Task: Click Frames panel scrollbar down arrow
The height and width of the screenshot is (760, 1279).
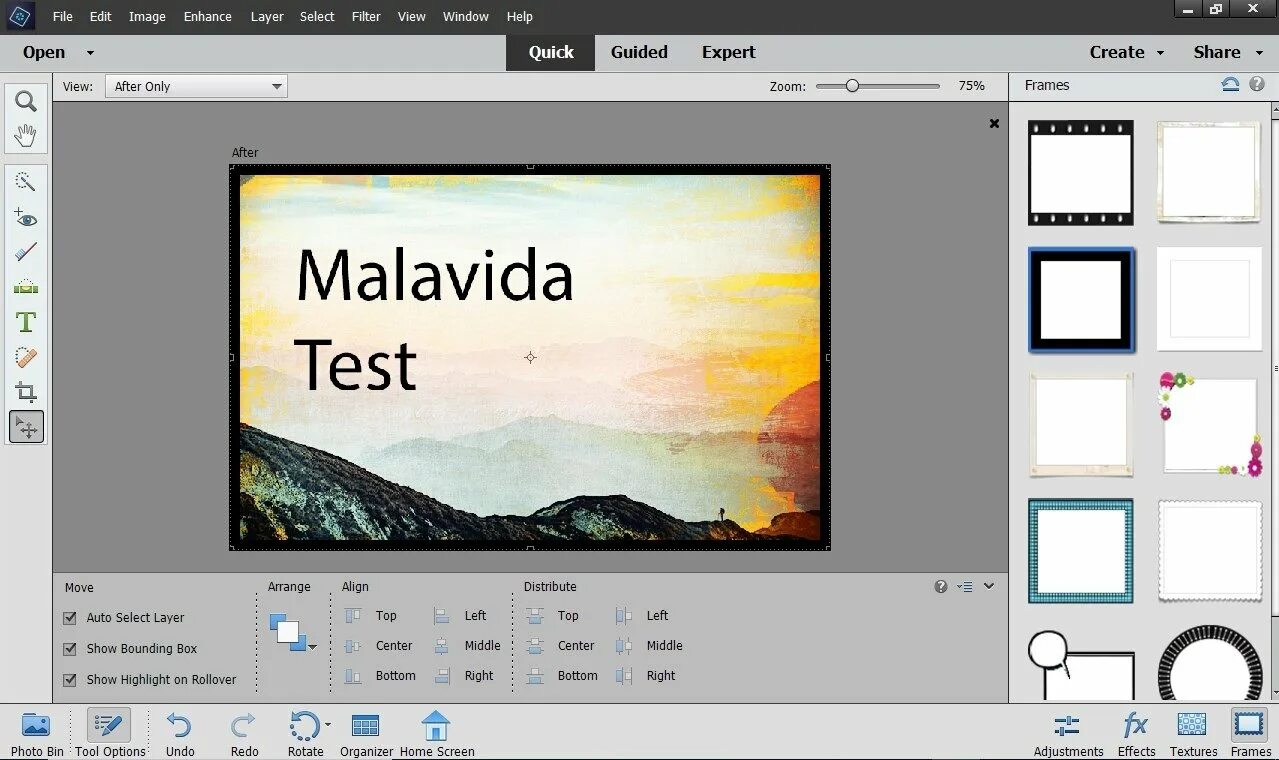Action: tap(1273, 692)
